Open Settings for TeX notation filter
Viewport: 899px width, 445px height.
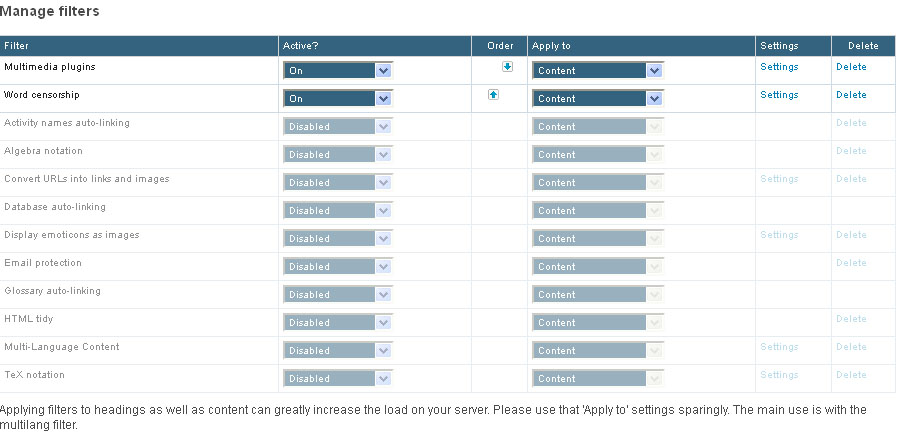(x=779, y=374)
